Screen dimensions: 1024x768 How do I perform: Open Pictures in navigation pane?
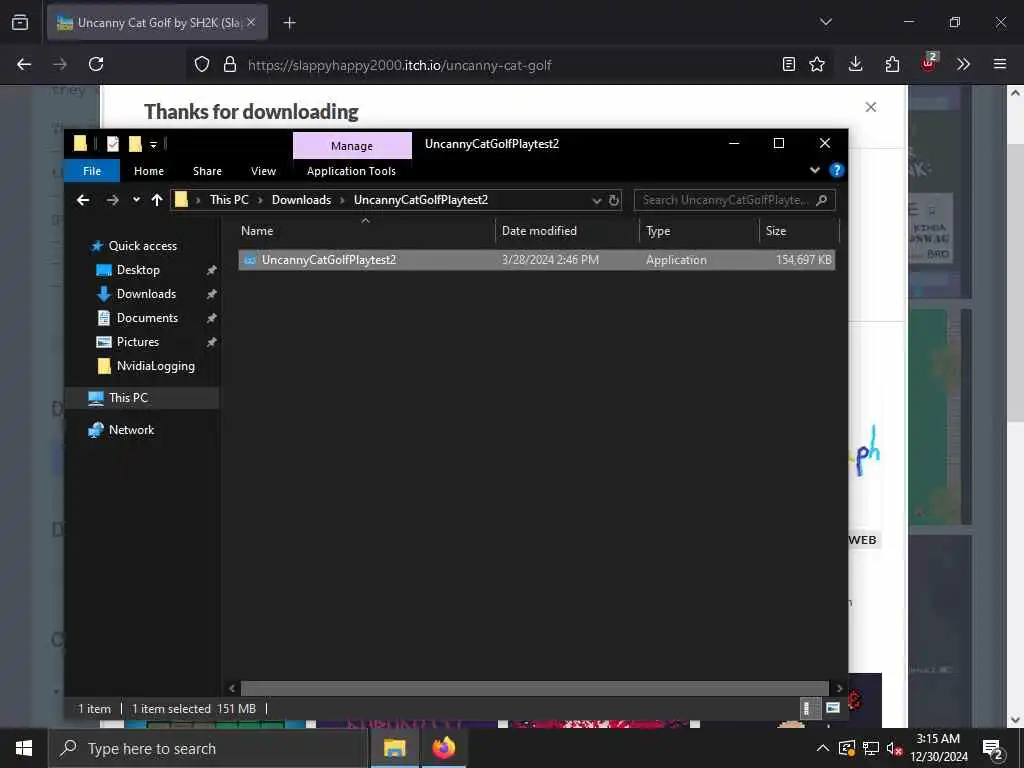[x=138, y=342]
